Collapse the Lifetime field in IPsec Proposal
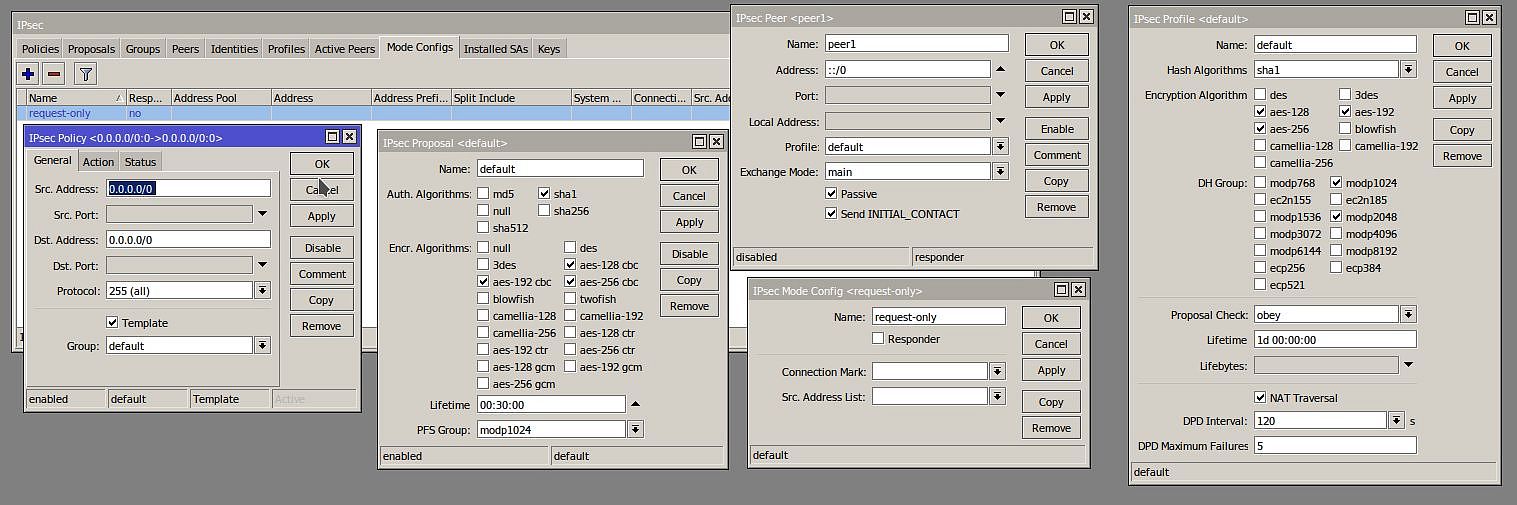 click(x=635, y=404)
